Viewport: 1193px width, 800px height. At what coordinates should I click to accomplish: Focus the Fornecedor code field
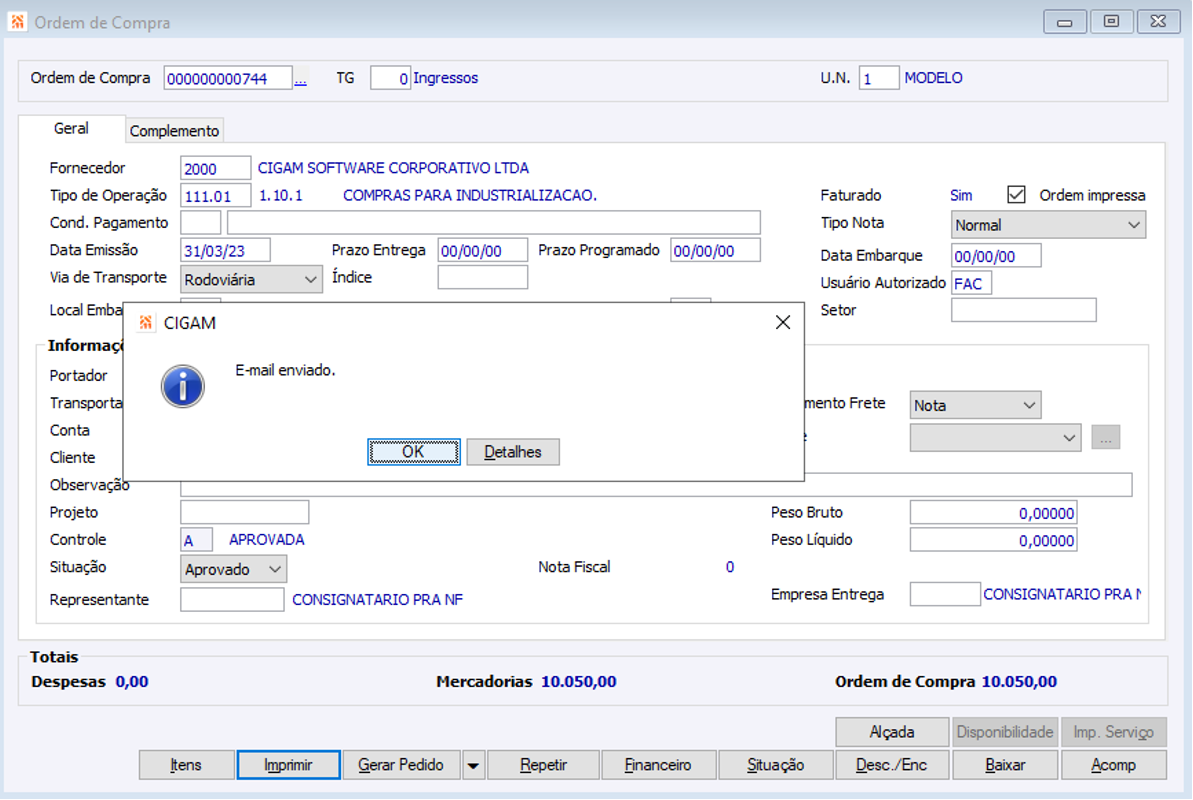[x=215, y=168]
